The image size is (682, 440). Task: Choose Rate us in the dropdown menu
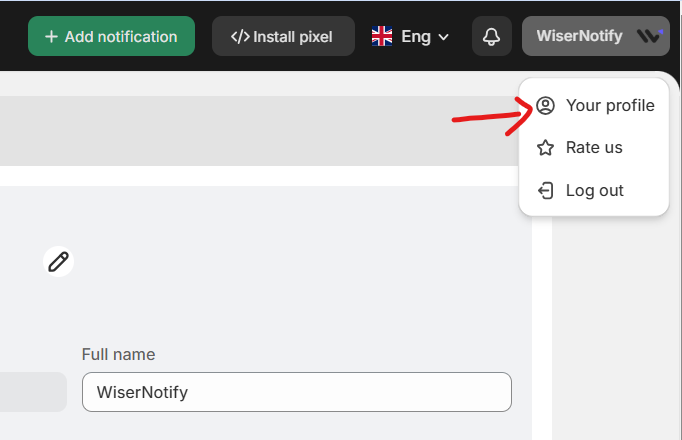[594, 147]
